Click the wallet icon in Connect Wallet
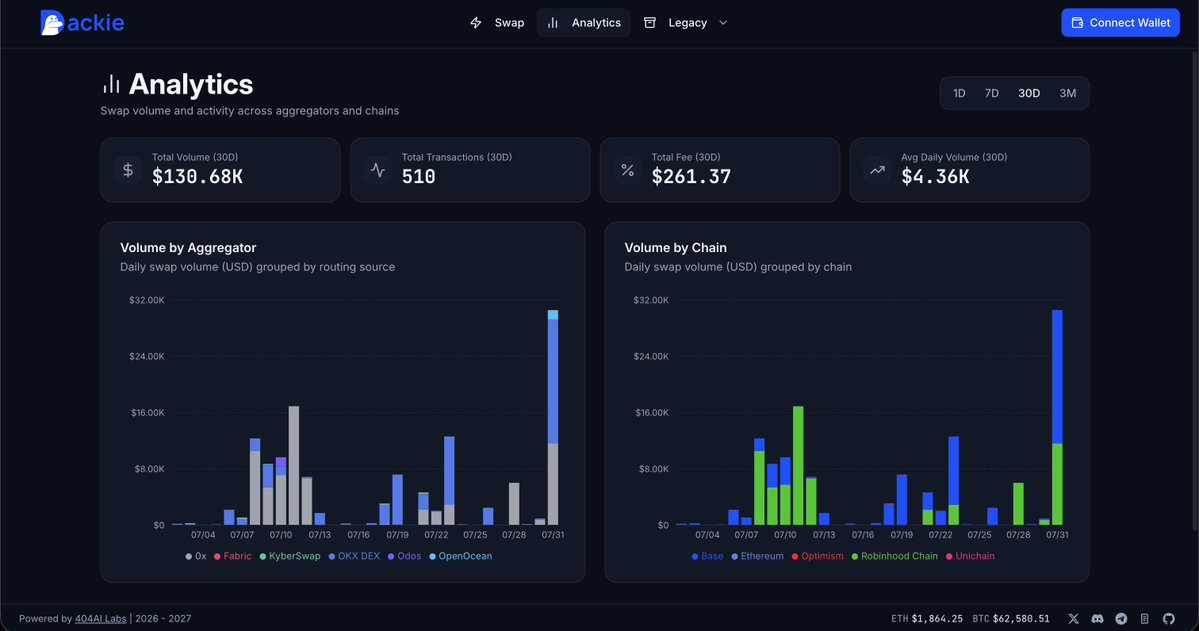The image size is (1199, 631). click(1077, 23)
